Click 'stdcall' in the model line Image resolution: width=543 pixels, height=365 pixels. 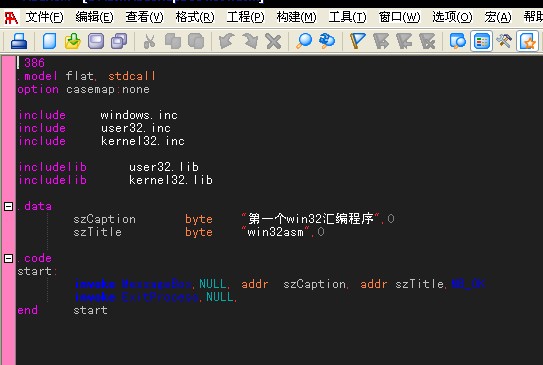click(x=132, y=76)
